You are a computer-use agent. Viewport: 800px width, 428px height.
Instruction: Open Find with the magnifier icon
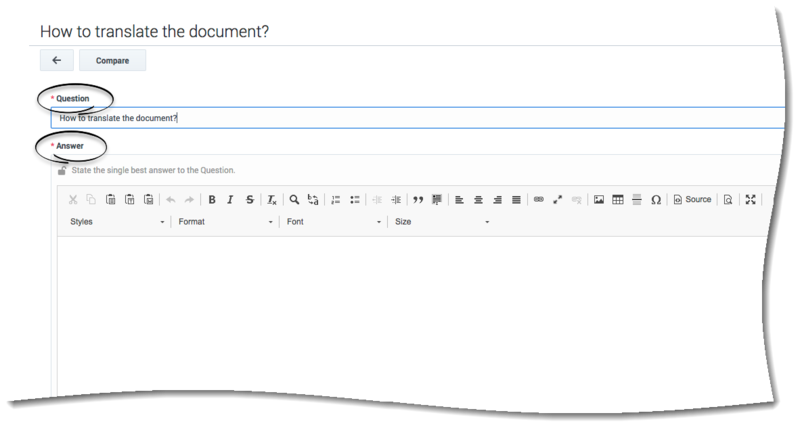[294, 199]
